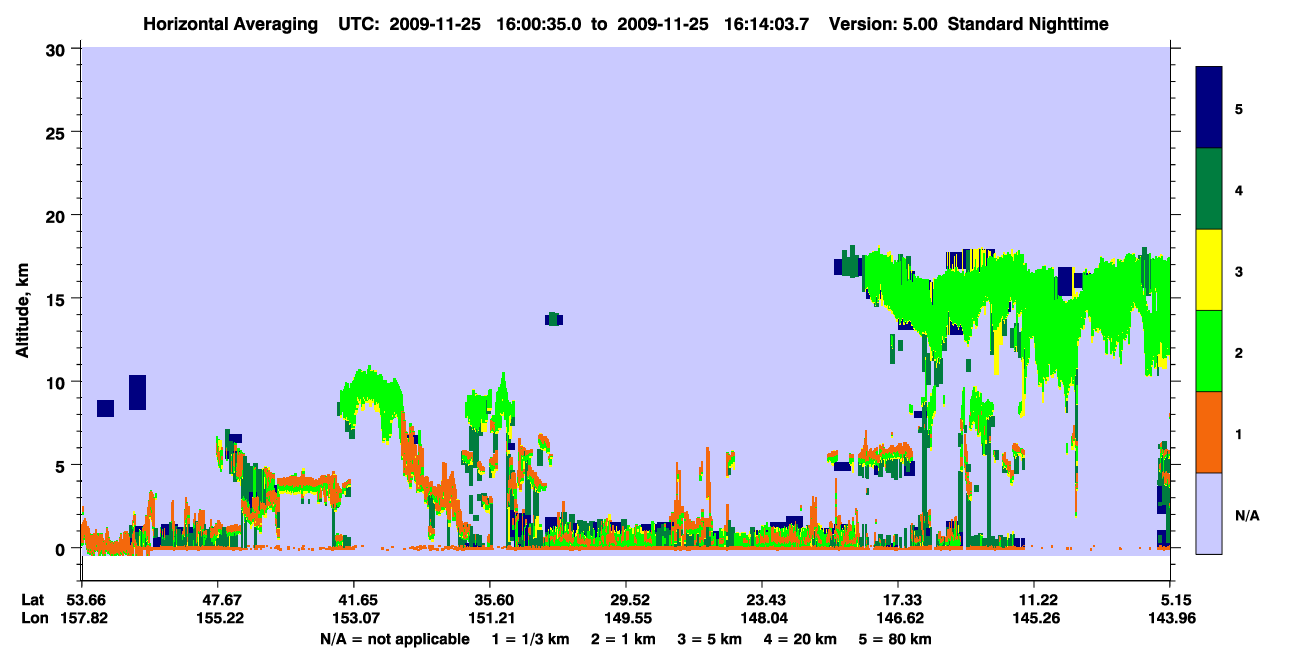Click 'Version: 5.00' in the header
Image resolution: width=1300 pixels, height=667 pixels.
[883, 23]
